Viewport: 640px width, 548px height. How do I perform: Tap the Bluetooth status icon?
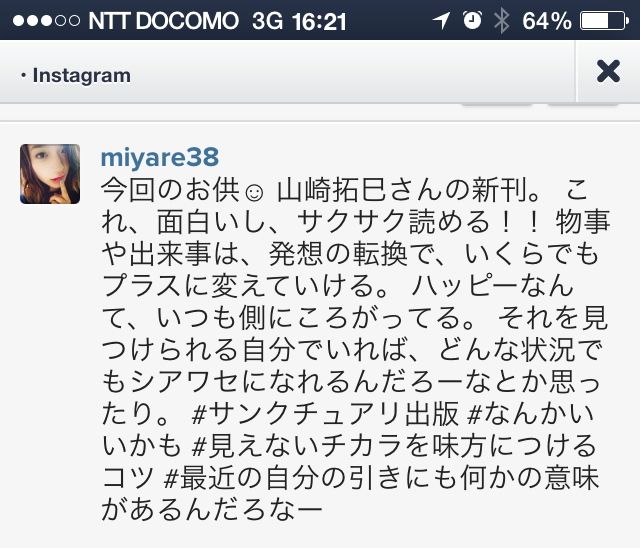point(502,20)
